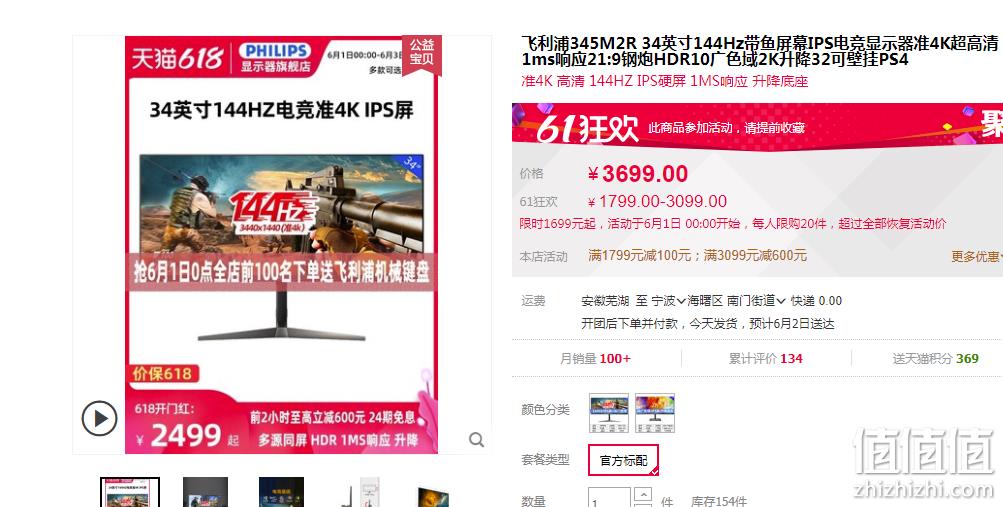
Task: Click the 61狂欢 promotion banner
Action: 757,127
